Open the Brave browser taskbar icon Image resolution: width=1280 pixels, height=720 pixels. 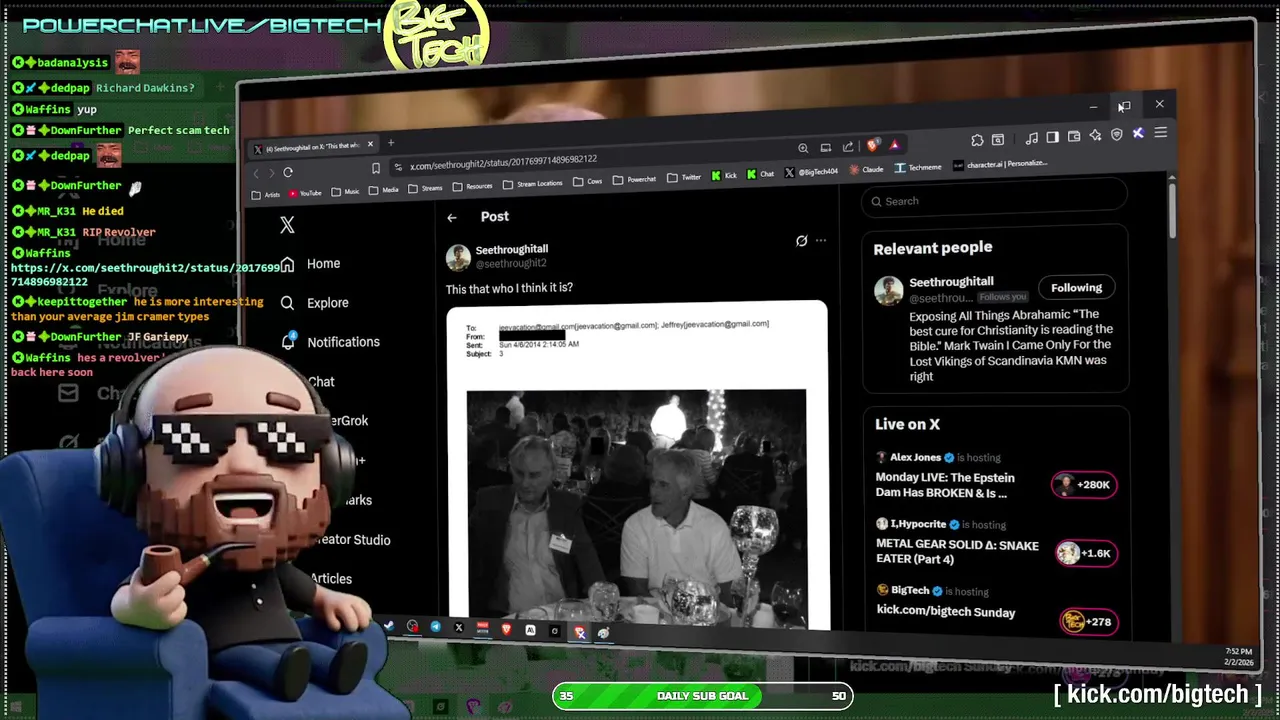pyautogui.click(x=507, y=629)
